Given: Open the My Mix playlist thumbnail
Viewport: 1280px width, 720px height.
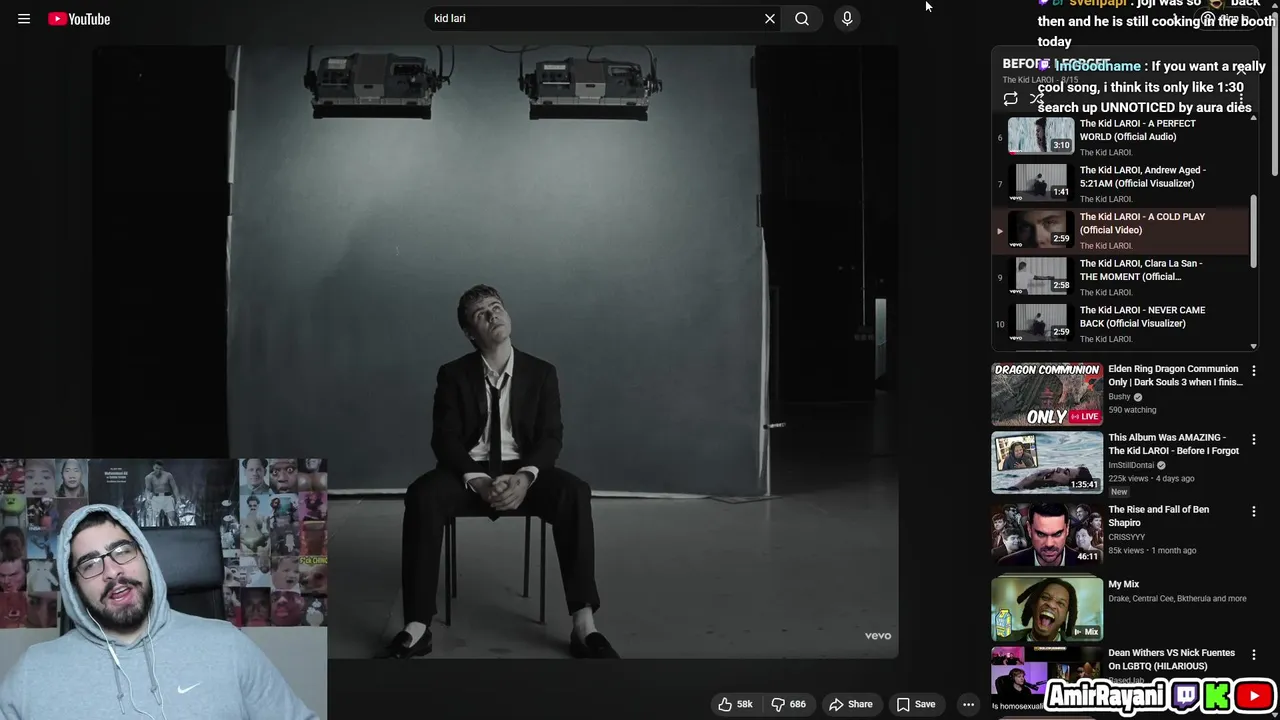Looking at the screenshot, I should (x=1047, y=609).
